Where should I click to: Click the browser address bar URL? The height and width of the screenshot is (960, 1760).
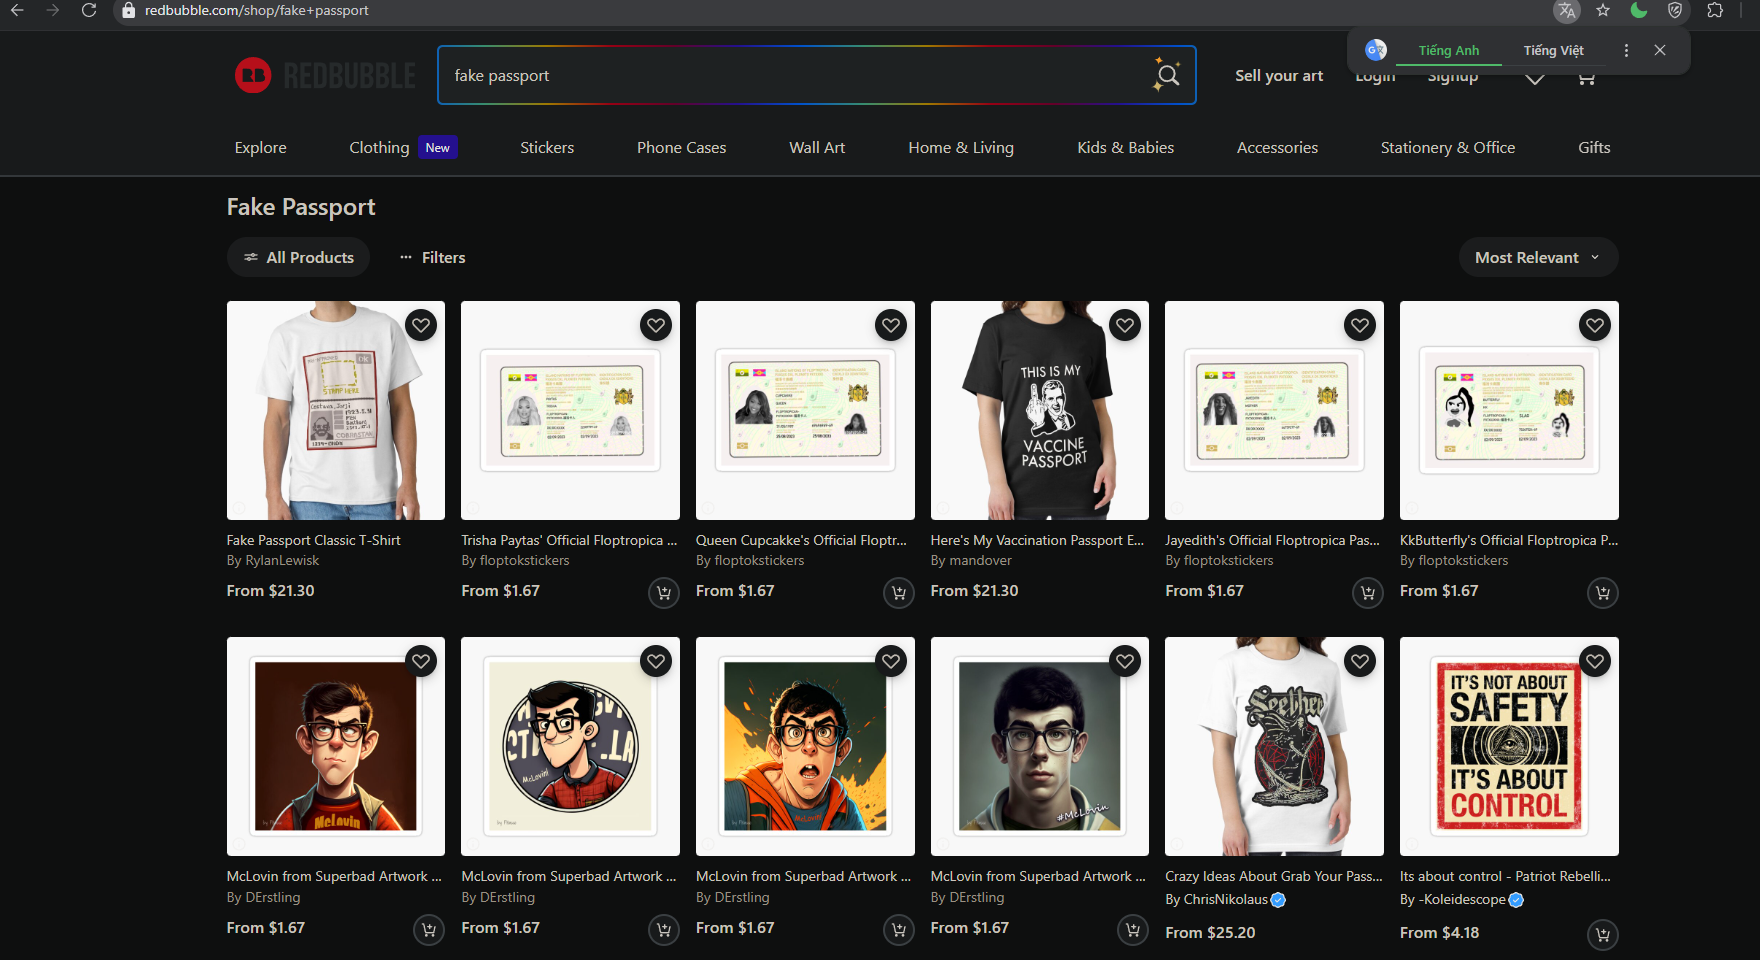[257, 10]
